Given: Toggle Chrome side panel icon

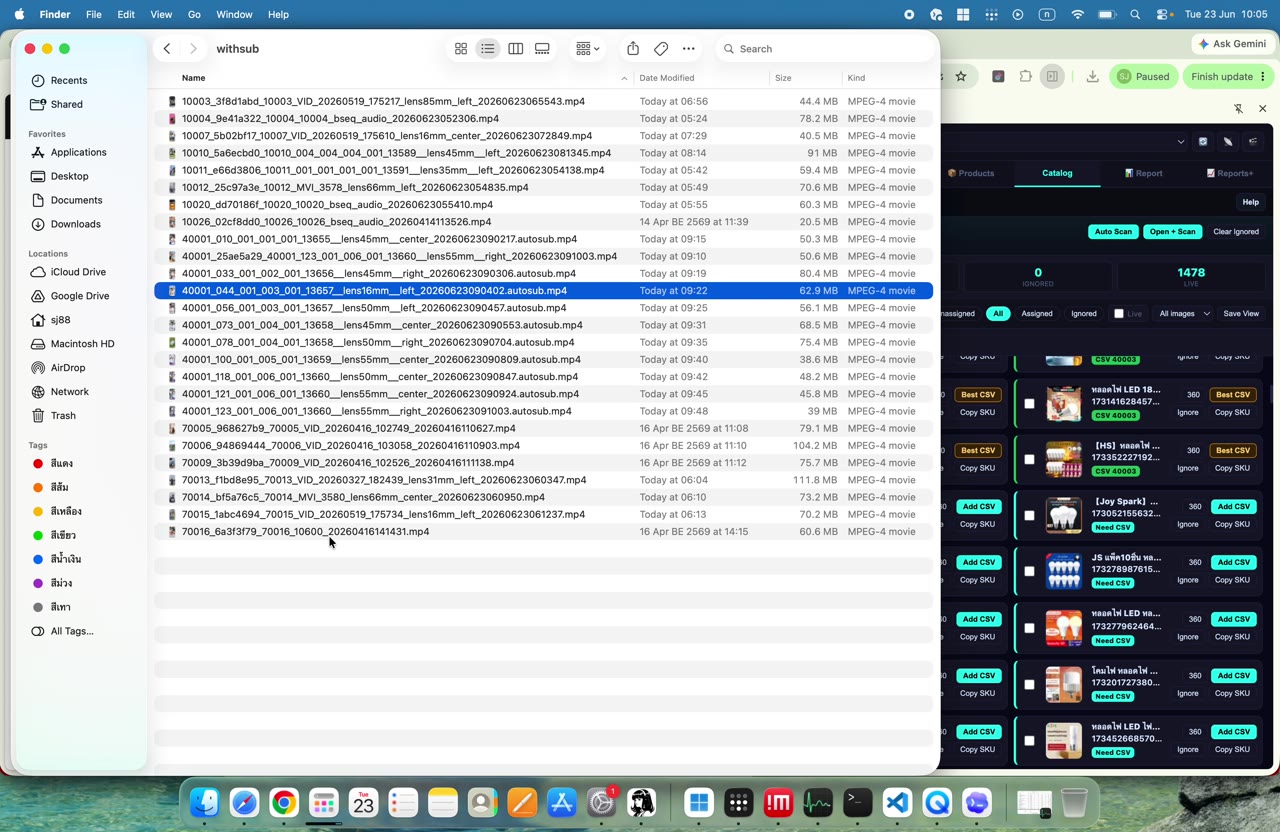Looking at the screenshot, I should tap(1052, 76).
